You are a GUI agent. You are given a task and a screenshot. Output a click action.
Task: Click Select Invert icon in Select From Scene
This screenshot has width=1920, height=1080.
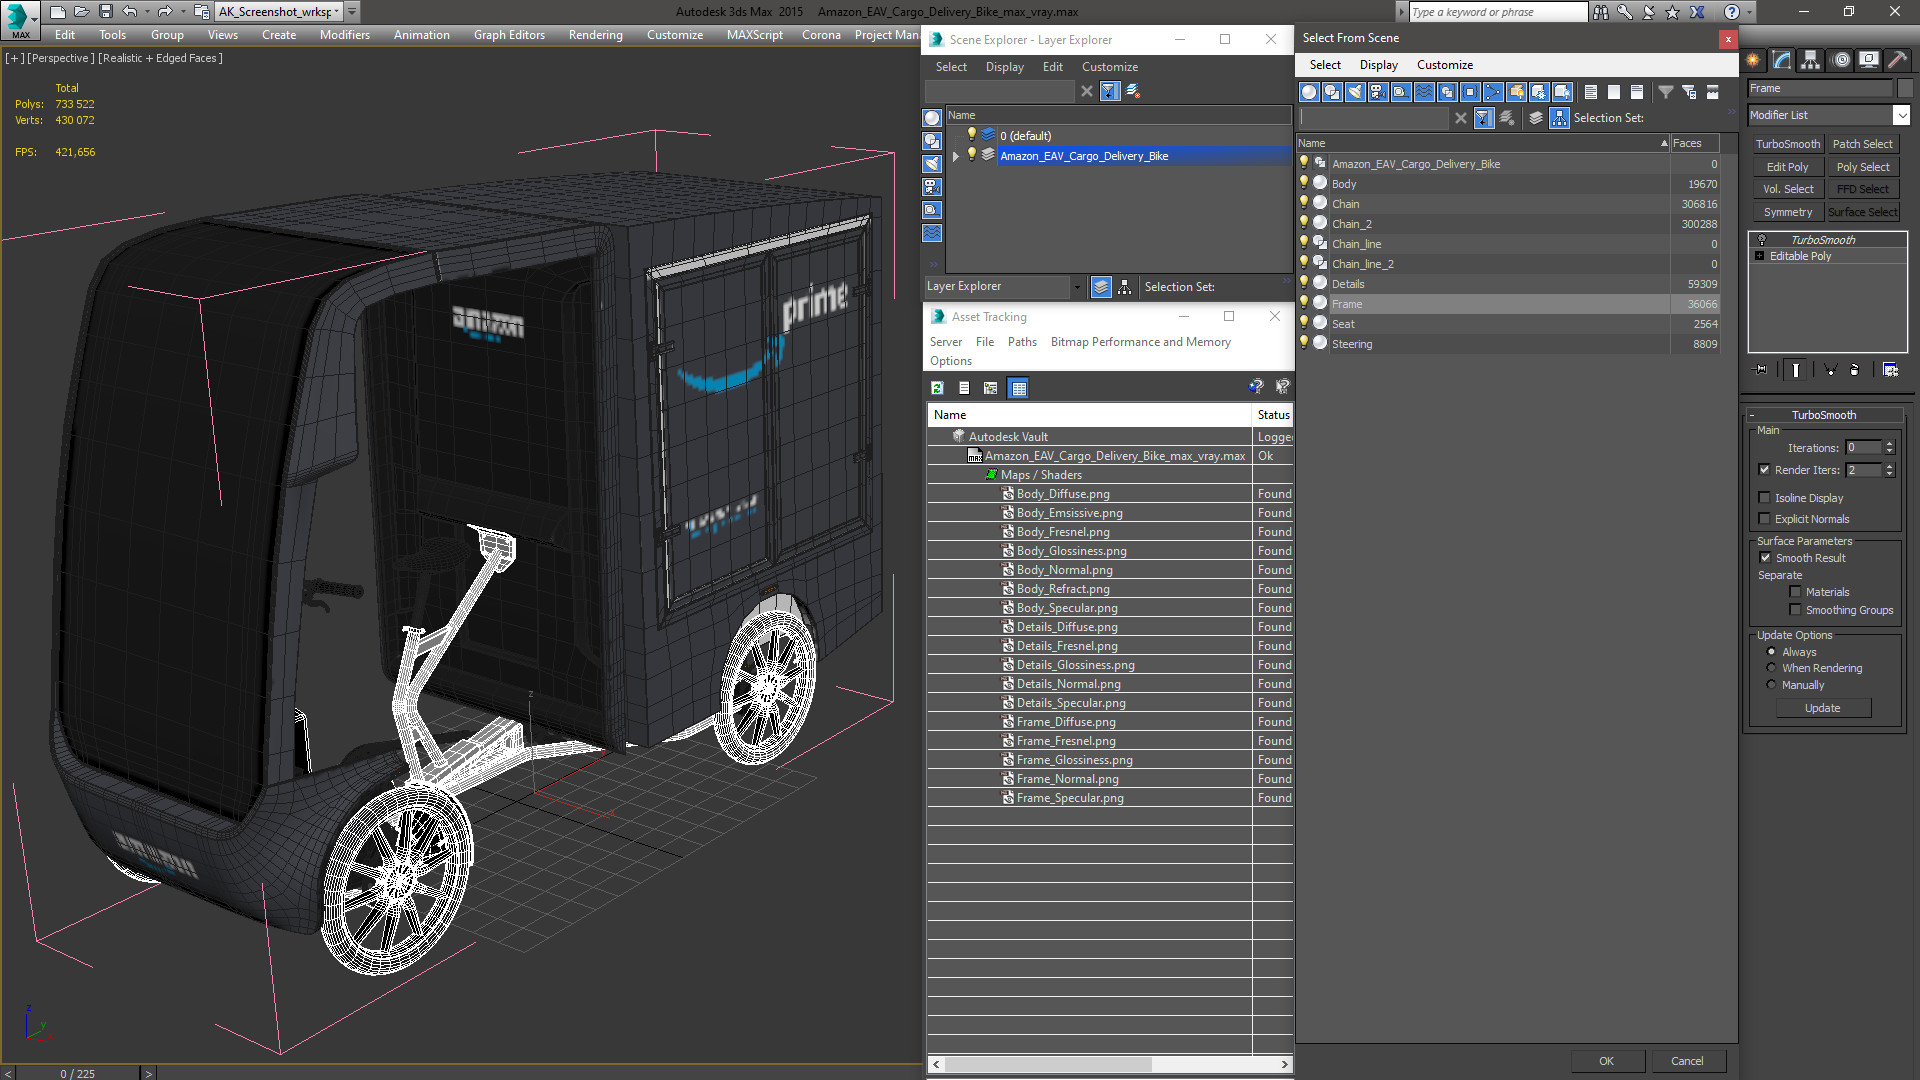[x=1637, y=92]
